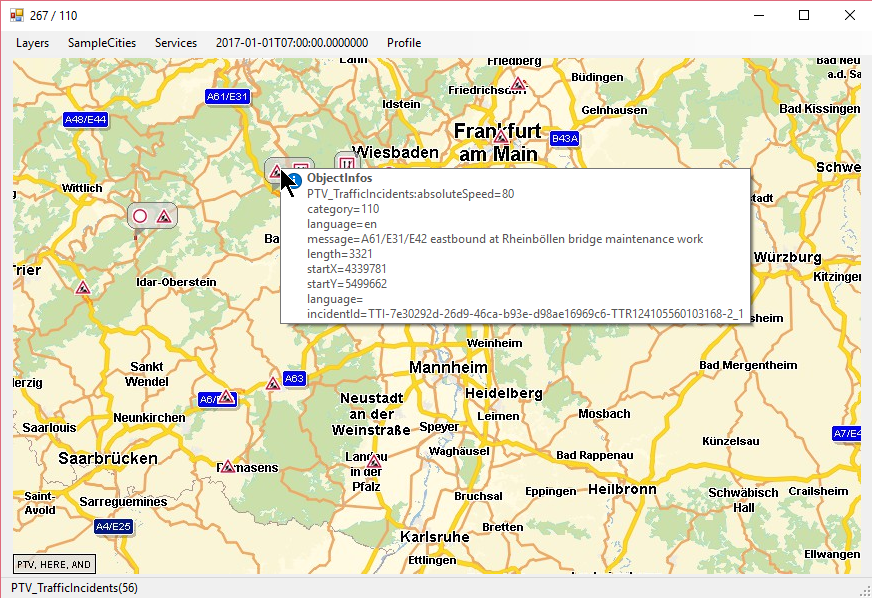
Task: Click the roadworks icon at Pirmasens
Action: (228, 466)
